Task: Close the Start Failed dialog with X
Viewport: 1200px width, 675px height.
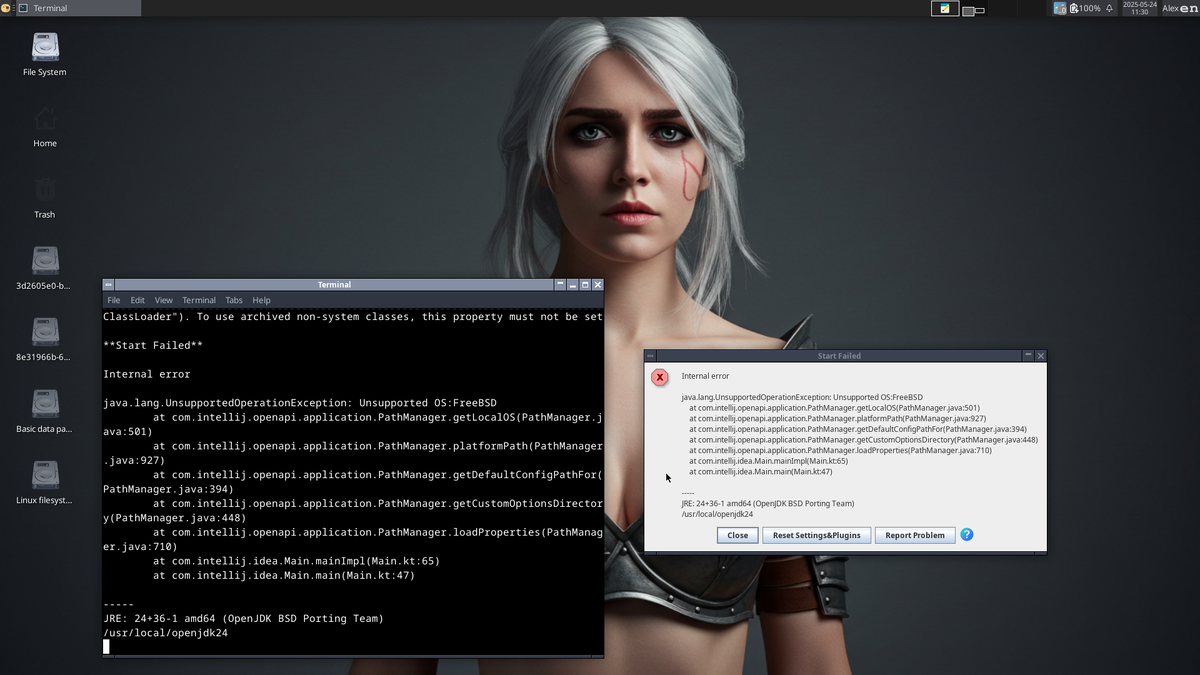Action: point(1041,356)
